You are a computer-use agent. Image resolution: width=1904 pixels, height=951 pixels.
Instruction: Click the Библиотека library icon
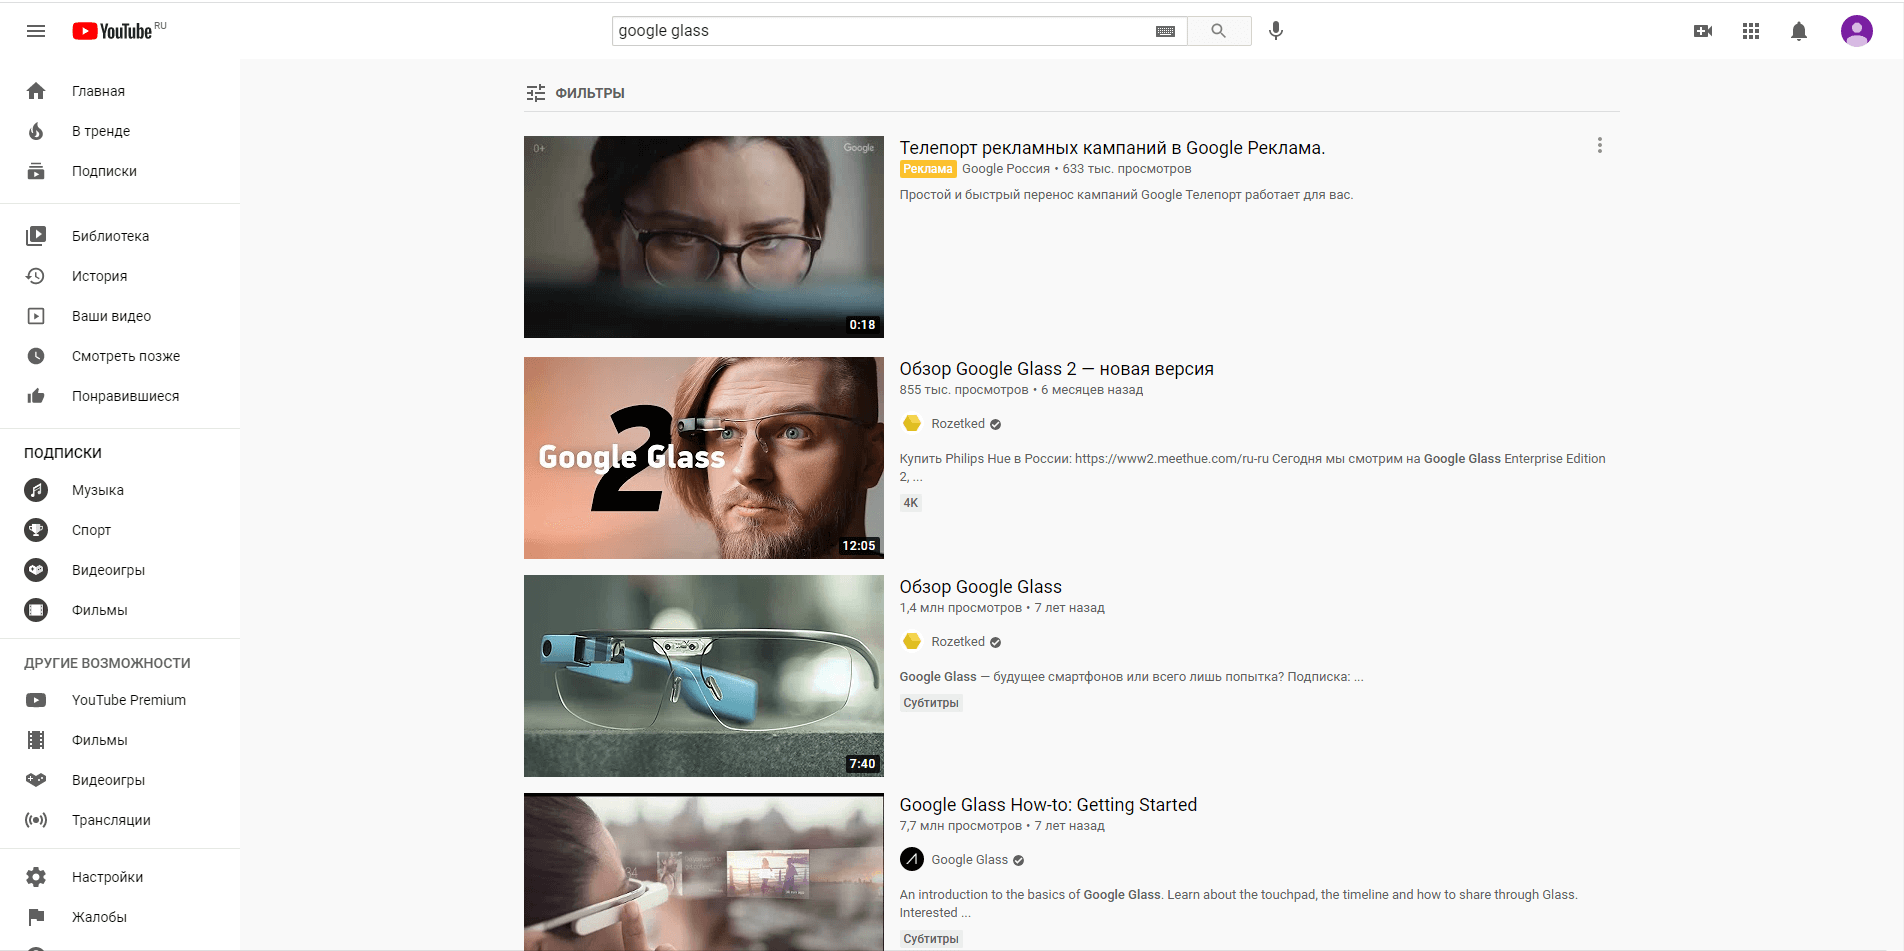[36, 236]
